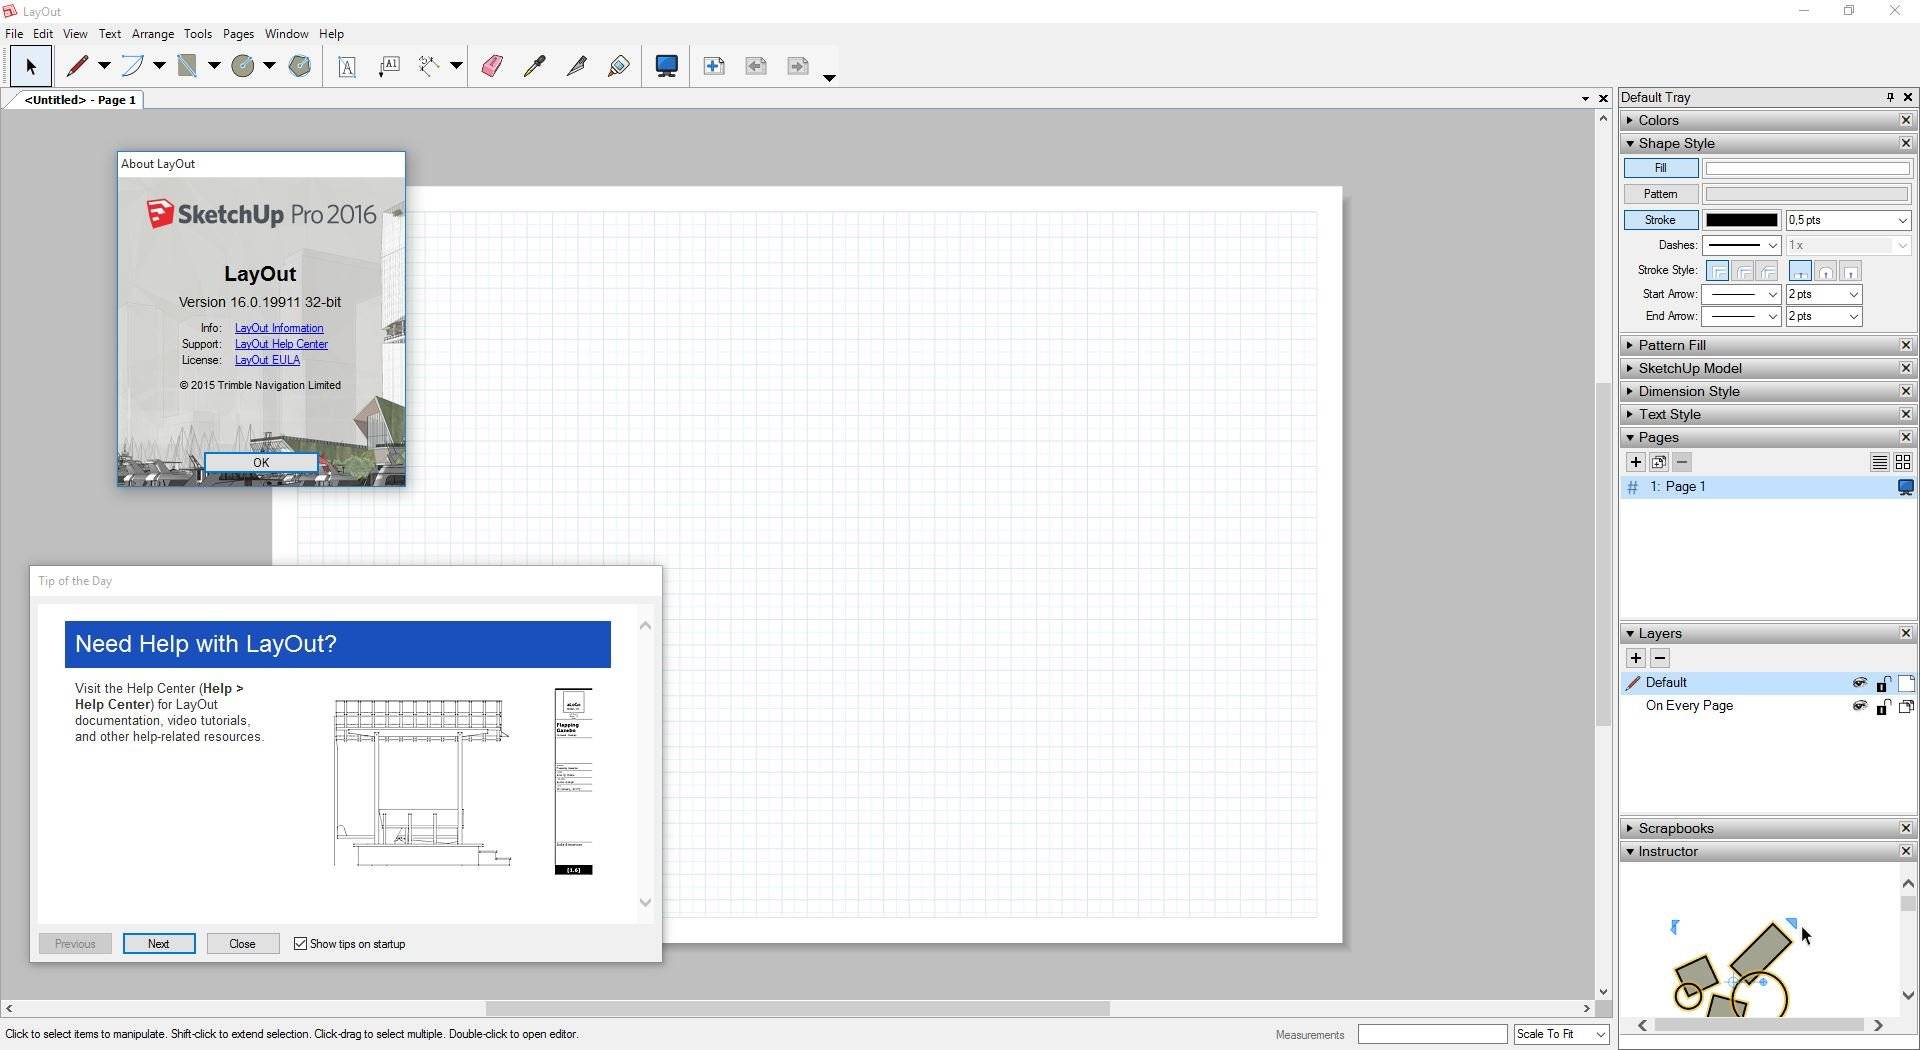Delete selected layer in Layers panel
This screenshot has width=1920, height=1050.
click(x=1660, y=658)
